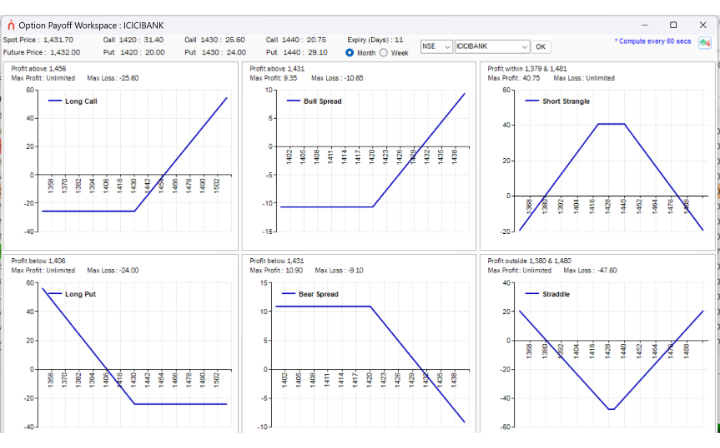720x448 pixels.
Task: Expand the ICICIBANK symbol dropdown arrow
Action: (524, 47)
